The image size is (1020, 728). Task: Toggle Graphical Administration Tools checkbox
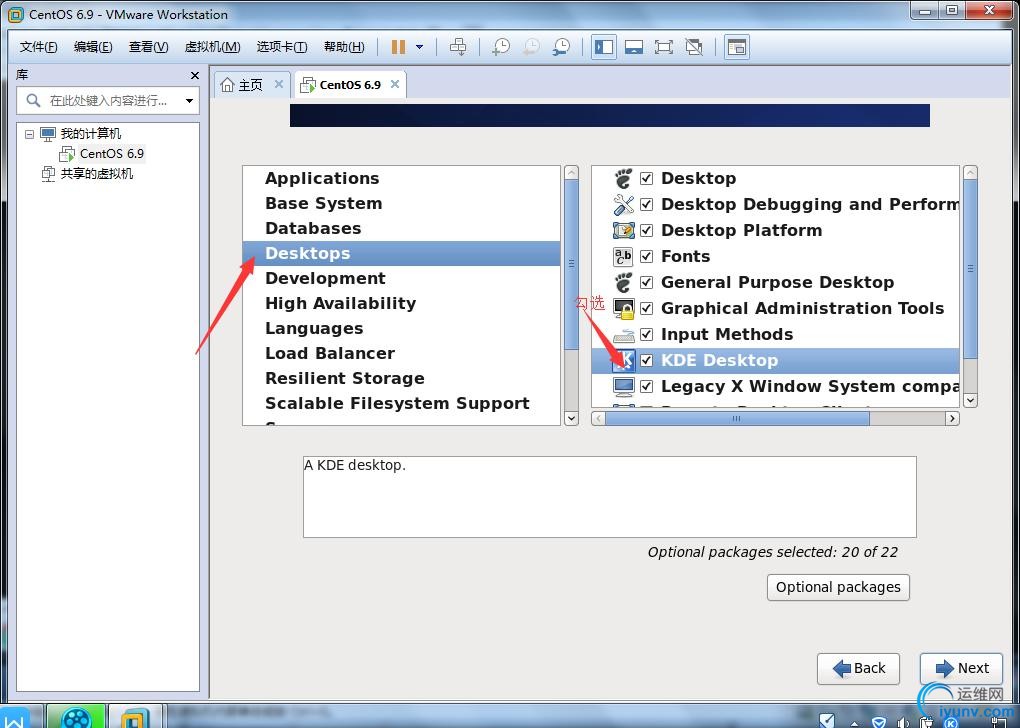click(647, 308)
